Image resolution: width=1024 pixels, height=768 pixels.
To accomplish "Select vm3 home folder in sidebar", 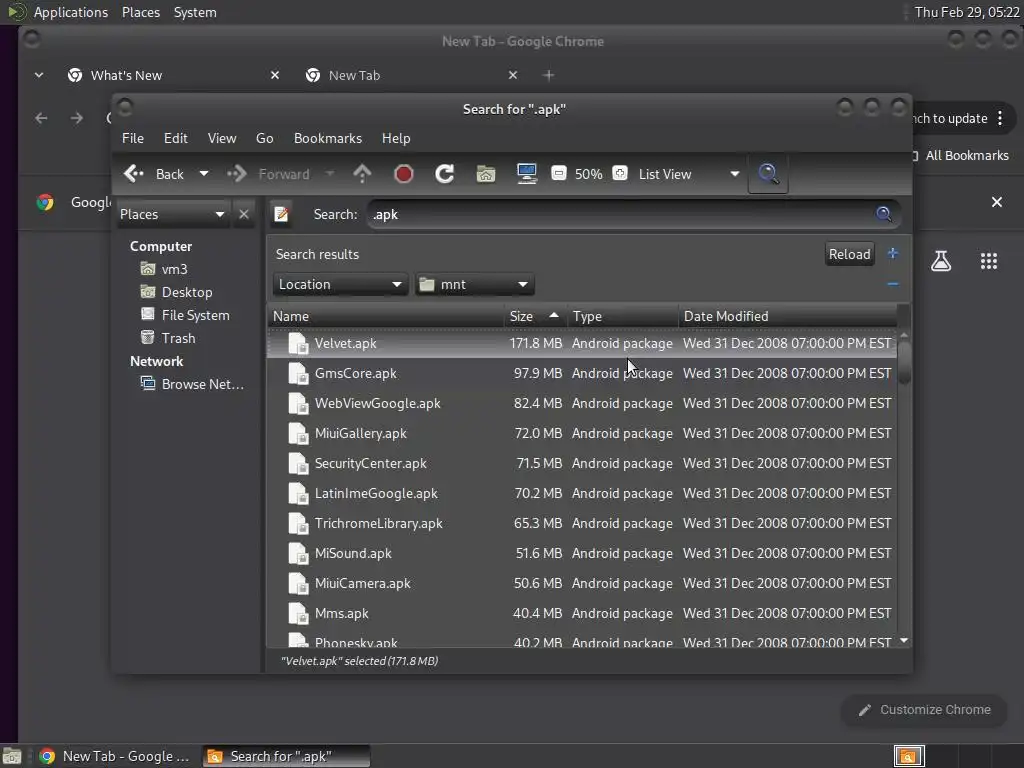I will (x=165, y=269).
